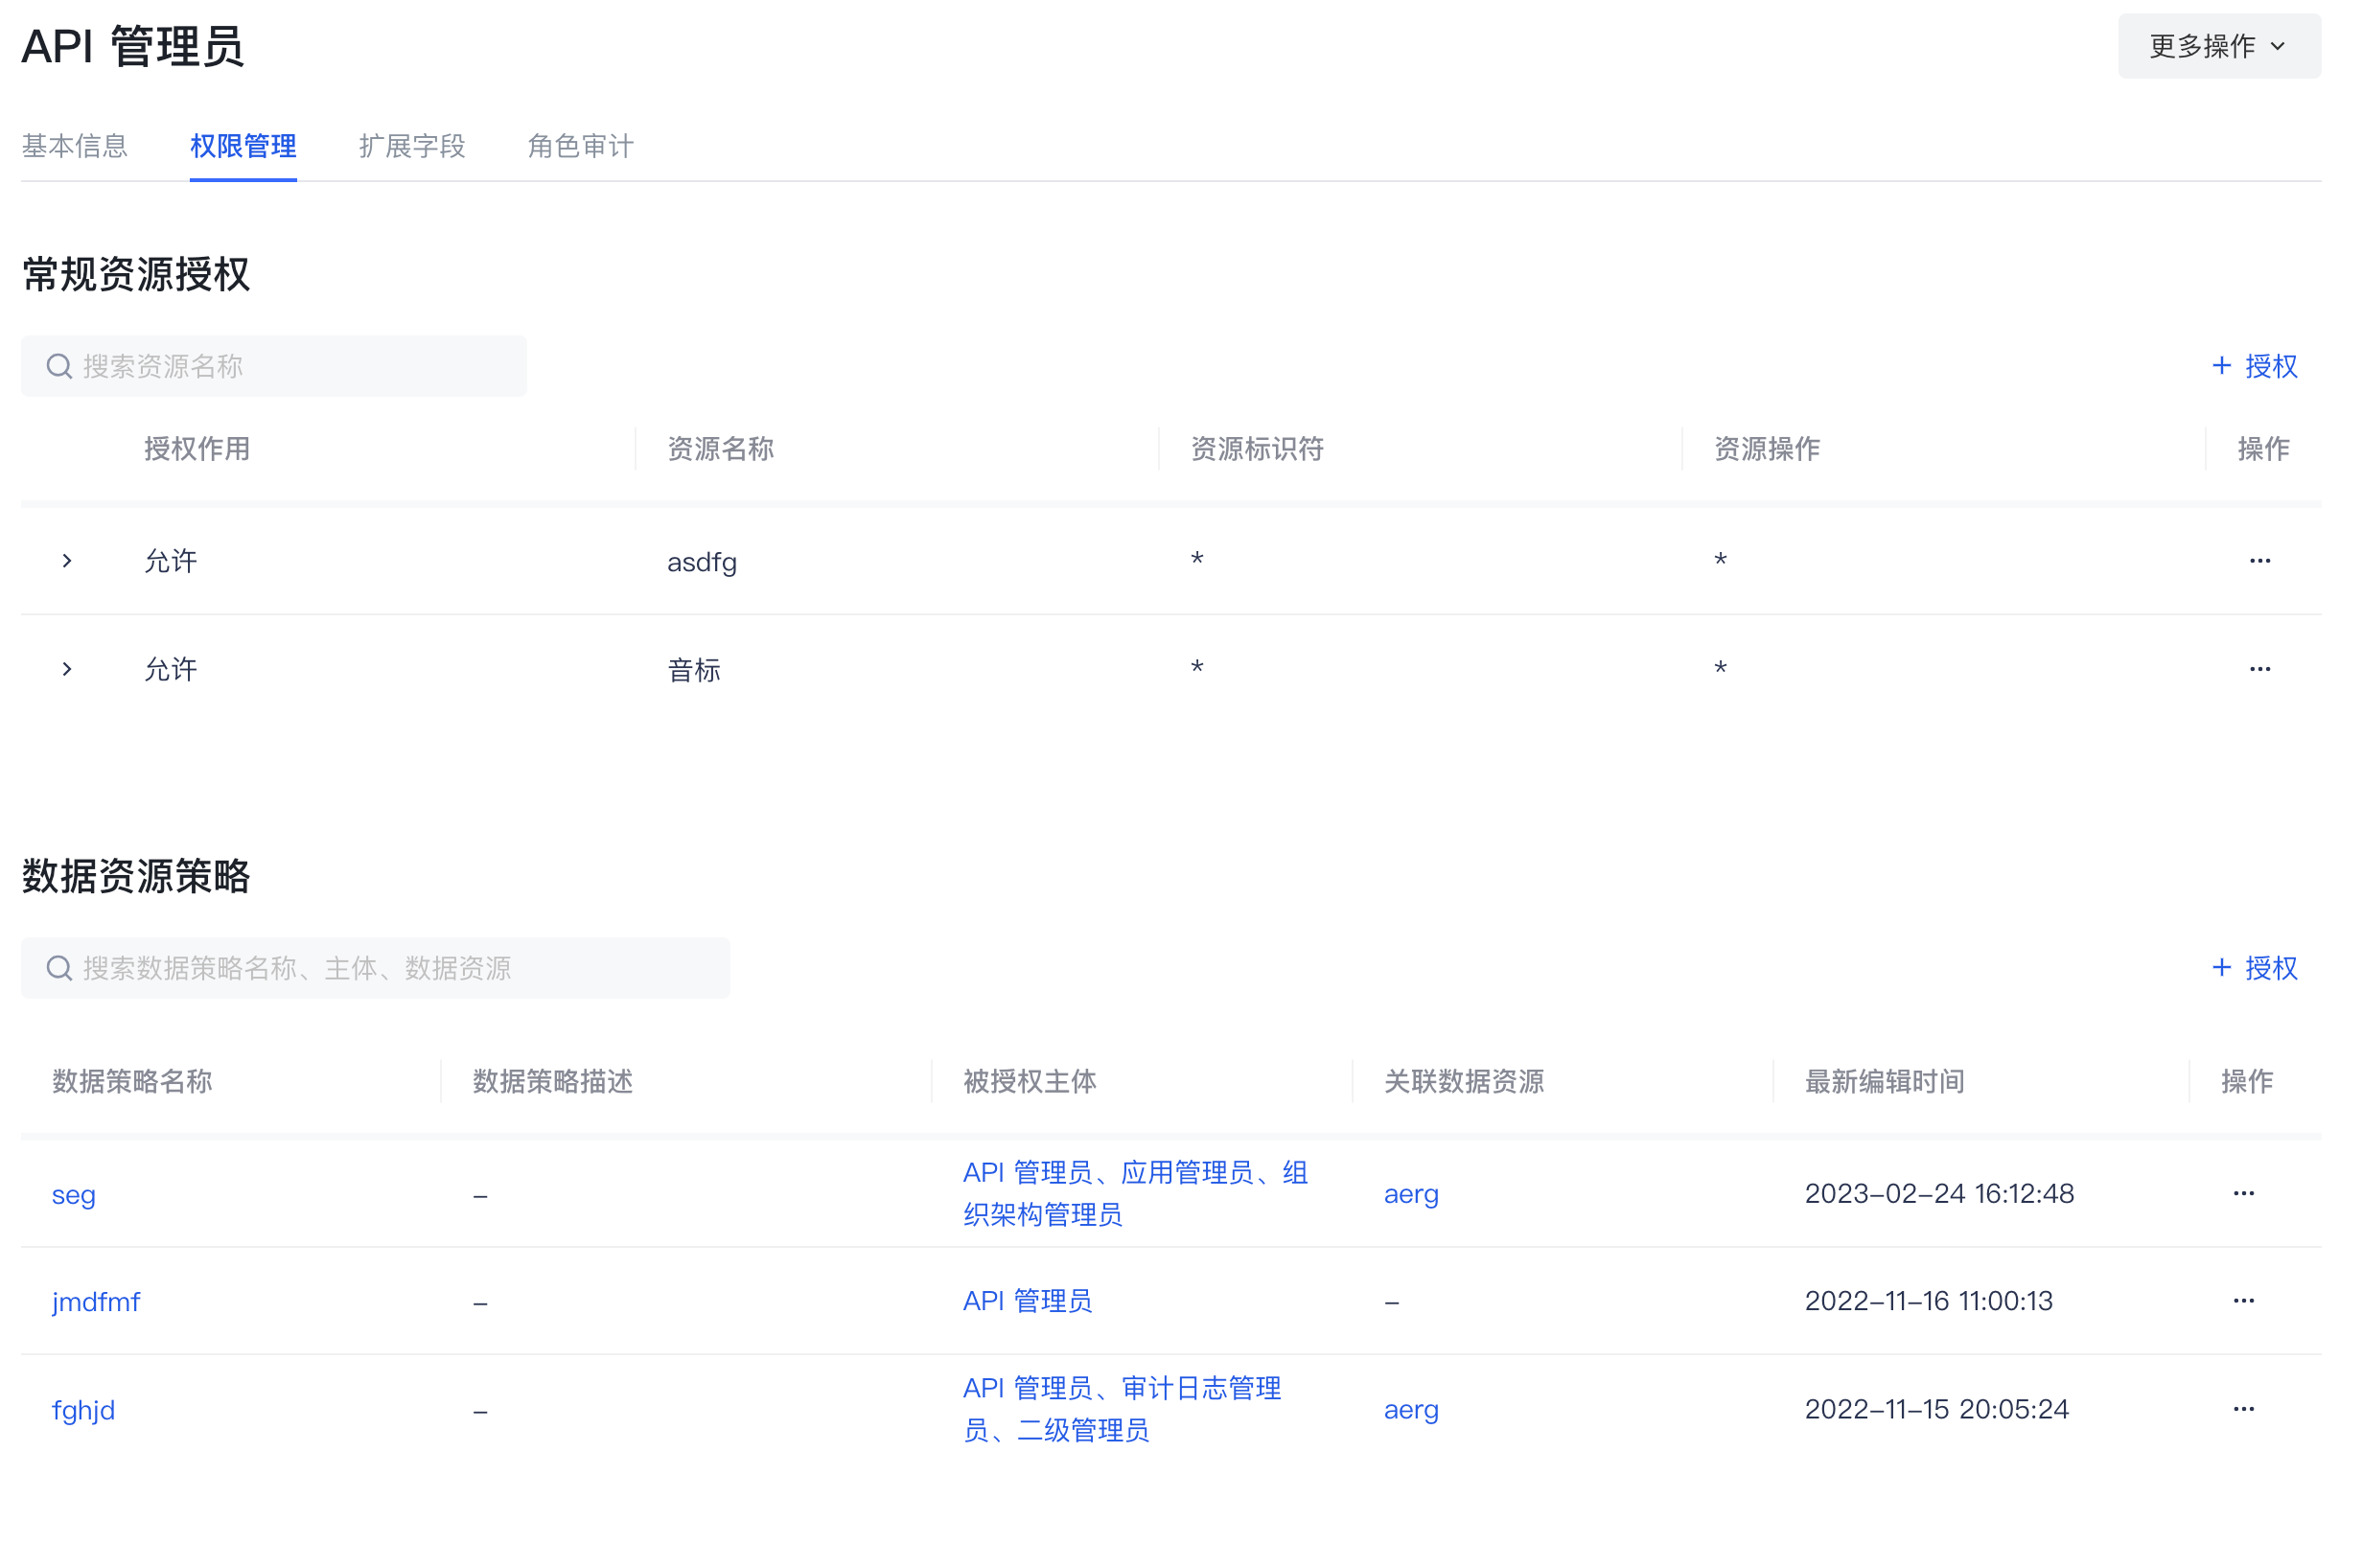This screenshot has height=1568, width=2362.
Task: Expand the 音标 resource row
Action: point(67,668)
